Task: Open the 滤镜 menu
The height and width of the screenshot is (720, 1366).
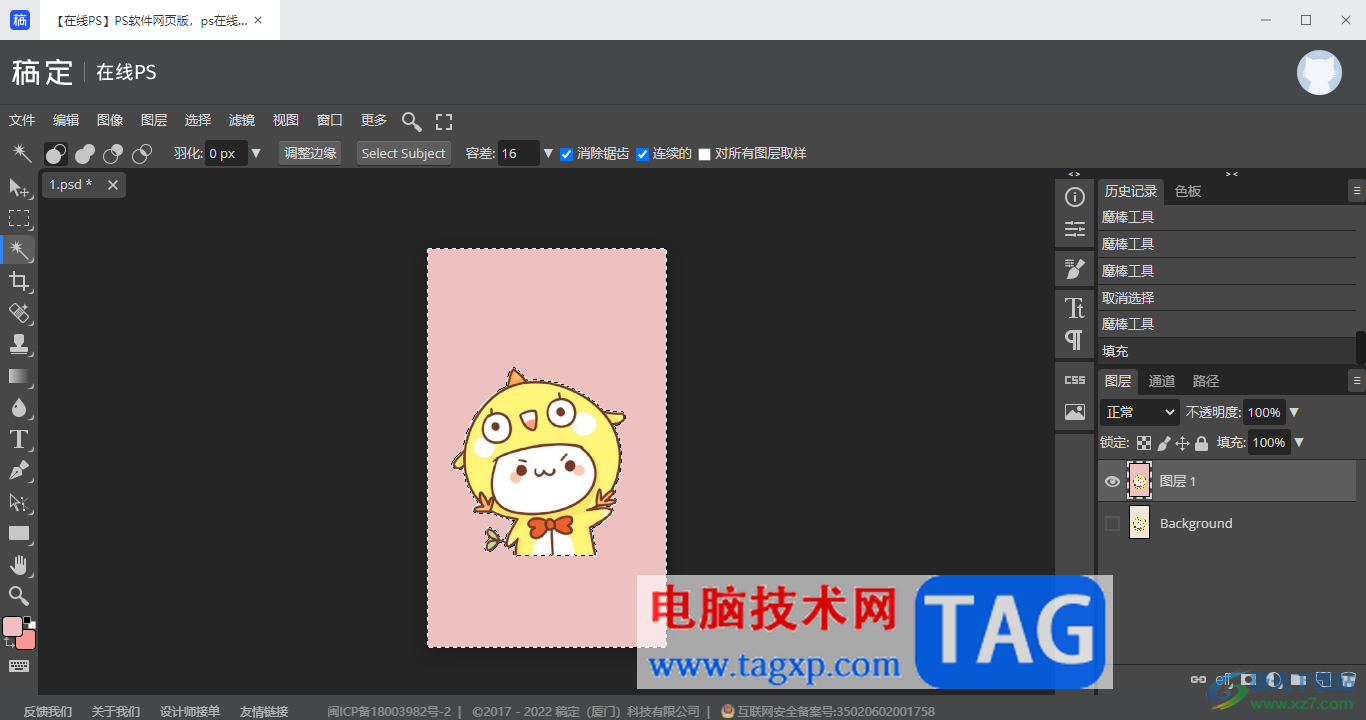Action: point(242,120)
